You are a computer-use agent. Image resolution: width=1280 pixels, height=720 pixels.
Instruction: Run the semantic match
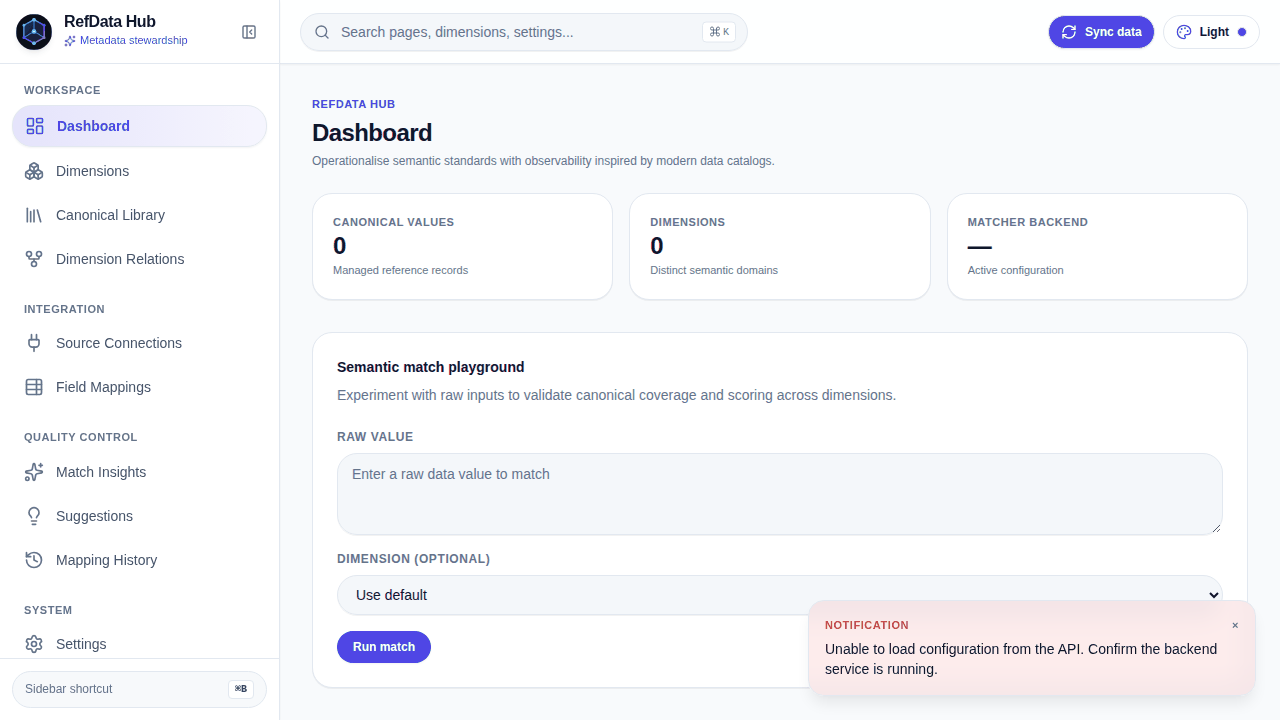(x=384, y=647)
